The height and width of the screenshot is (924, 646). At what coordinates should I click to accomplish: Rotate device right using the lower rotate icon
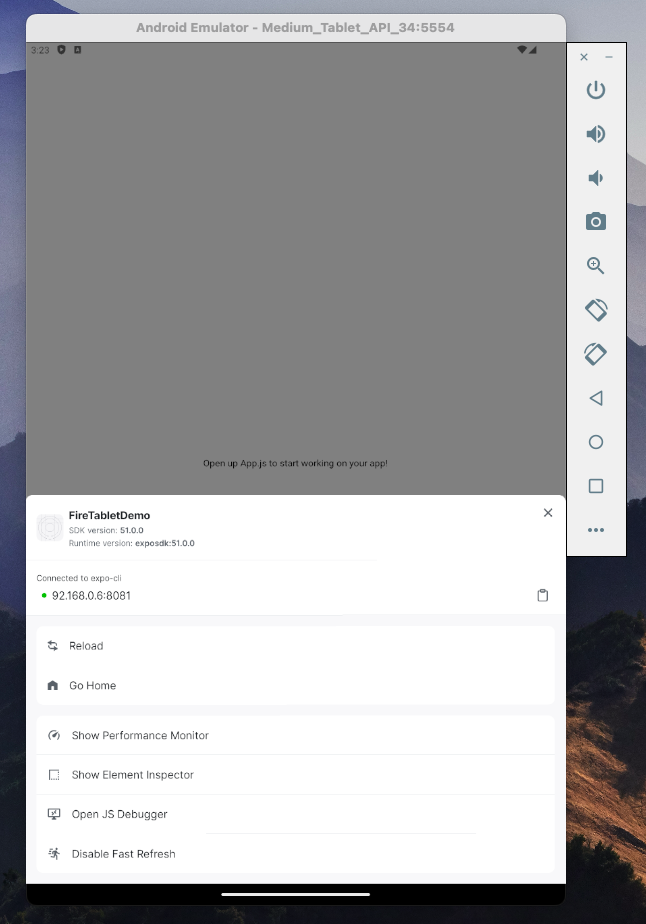click(596, 354)
